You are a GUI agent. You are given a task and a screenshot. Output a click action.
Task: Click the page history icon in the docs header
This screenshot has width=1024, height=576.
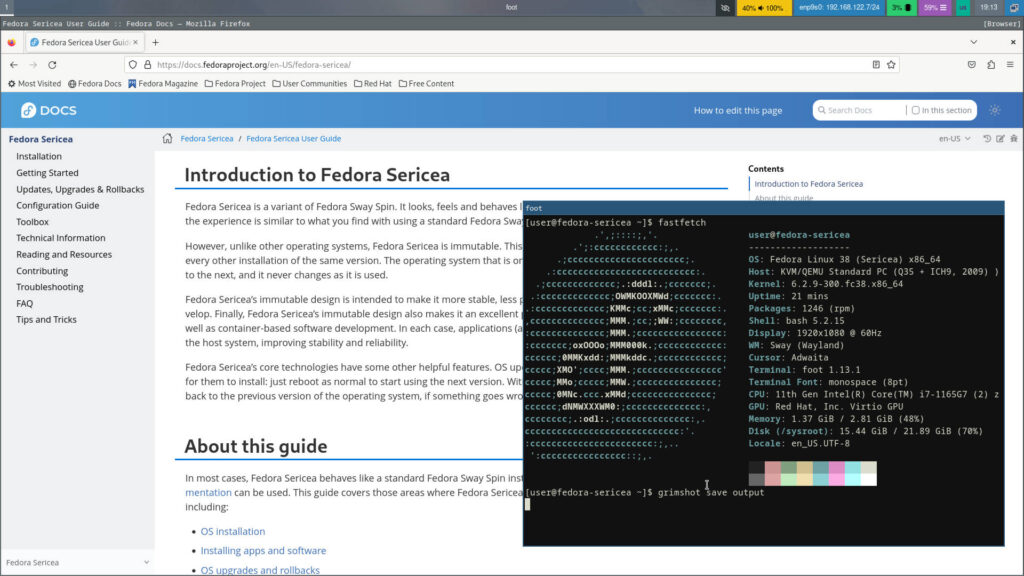coord(988,139)
